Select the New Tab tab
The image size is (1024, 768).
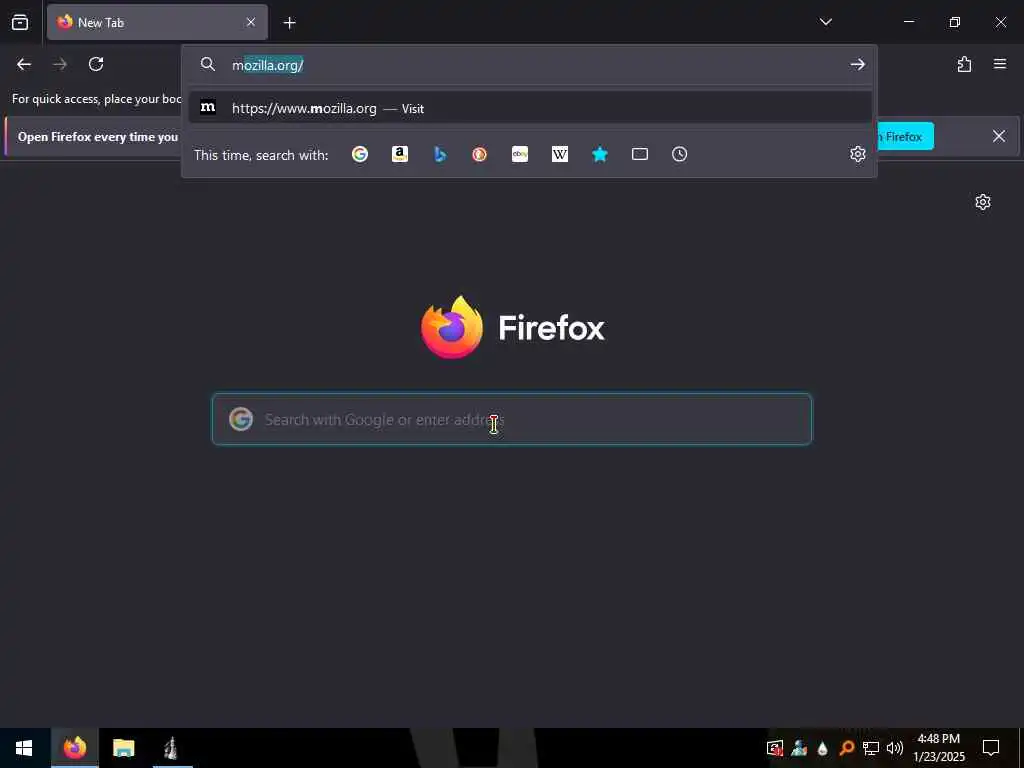[x=157, y=22]
